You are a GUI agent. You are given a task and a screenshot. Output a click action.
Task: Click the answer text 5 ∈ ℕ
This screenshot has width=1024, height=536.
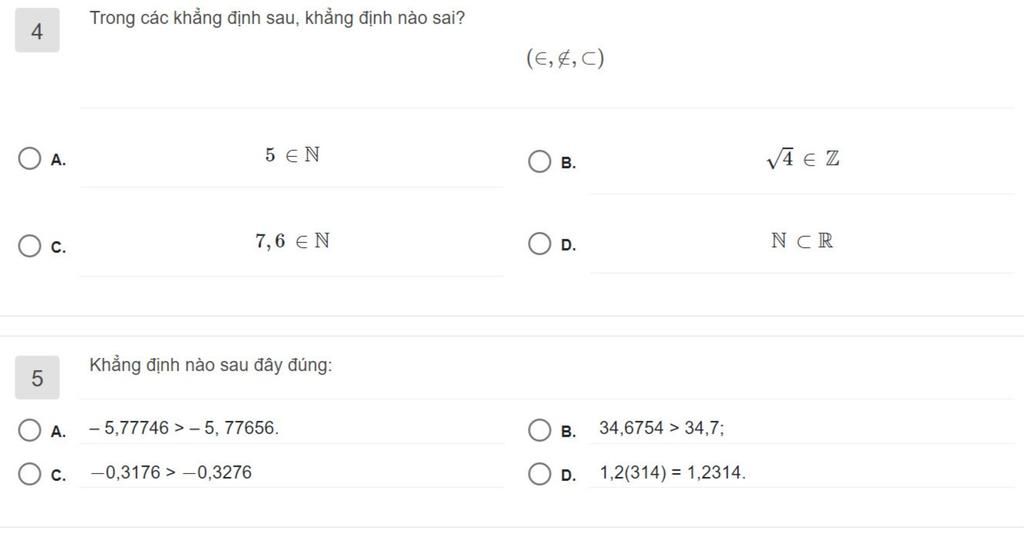tap(292, 155)
